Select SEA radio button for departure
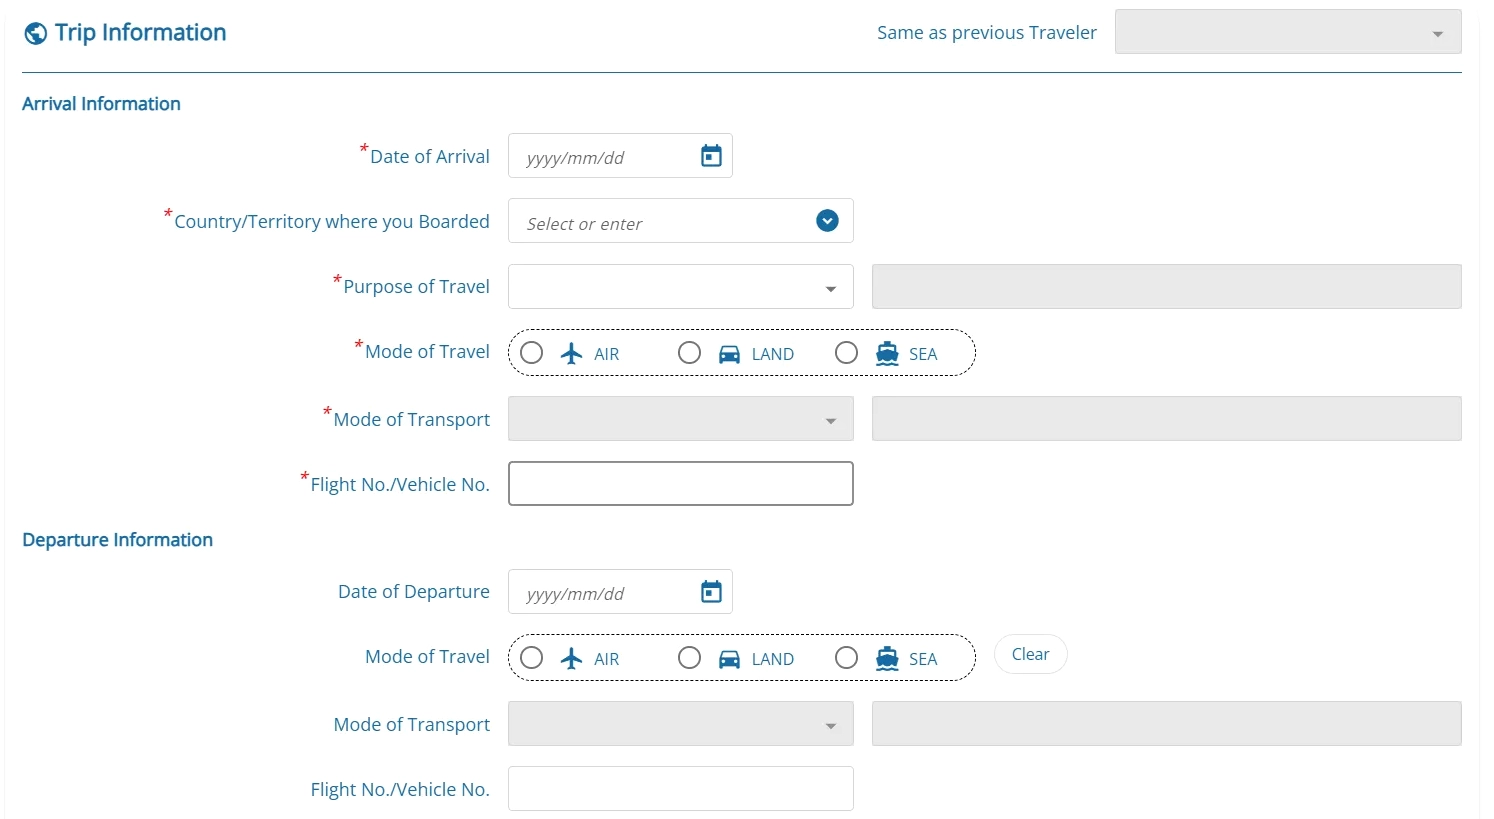1494x819 pixels. click(847, 658)
